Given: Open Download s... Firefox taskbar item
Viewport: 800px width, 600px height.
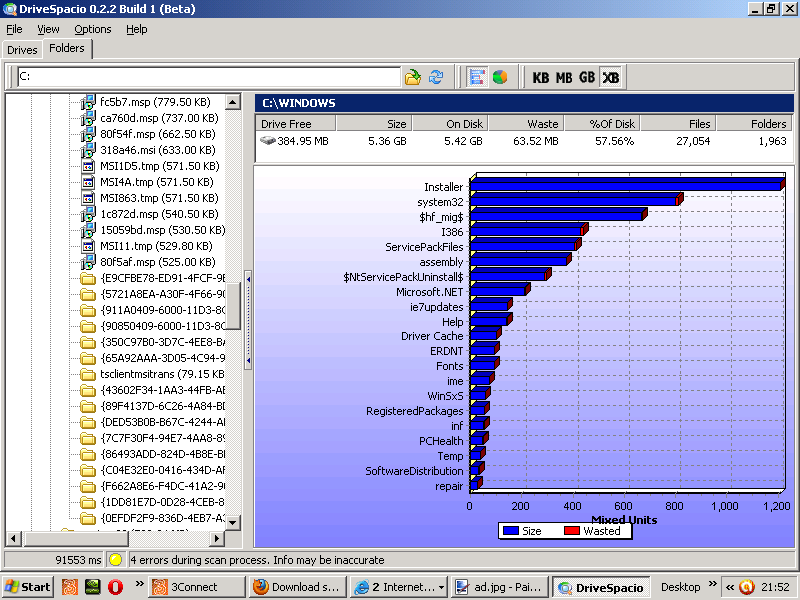Looking at the screenshot, I should click(298, 587).
